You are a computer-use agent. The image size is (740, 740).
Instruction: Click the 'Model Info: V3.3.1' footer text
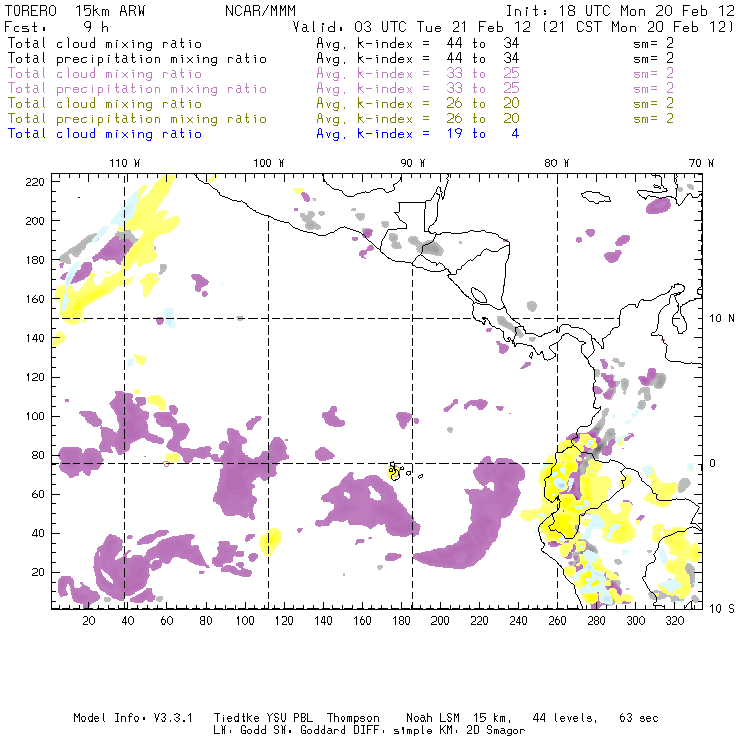(x=133, y=718)
